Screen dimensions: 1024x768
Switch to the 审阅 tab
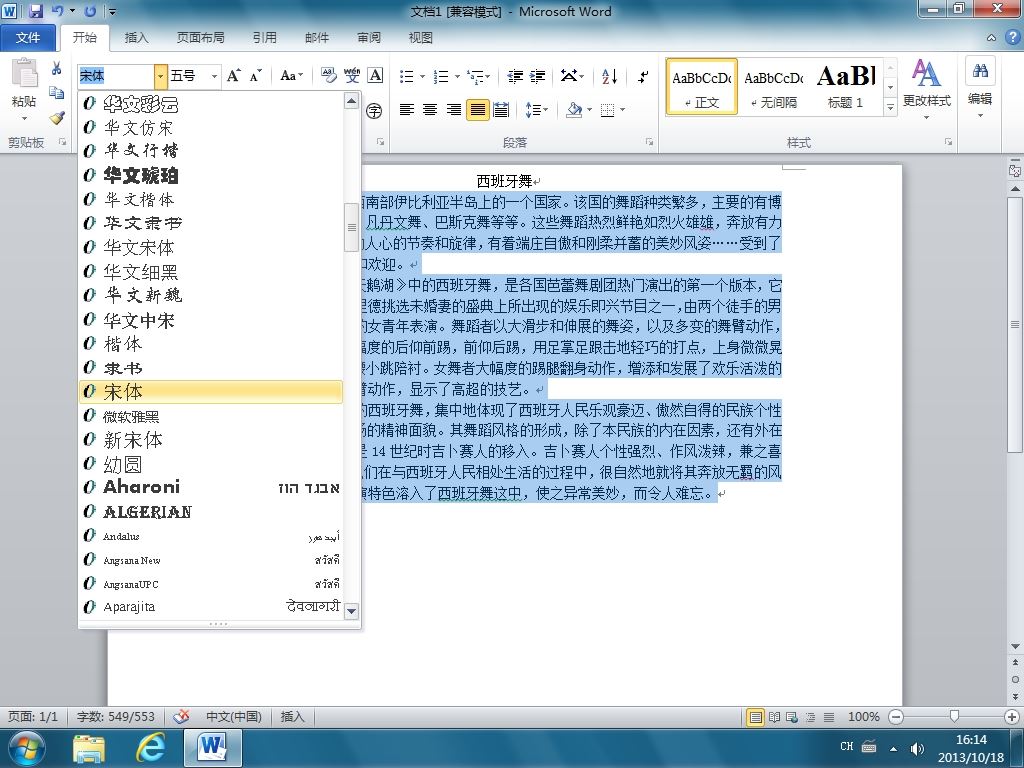(369, 38)
